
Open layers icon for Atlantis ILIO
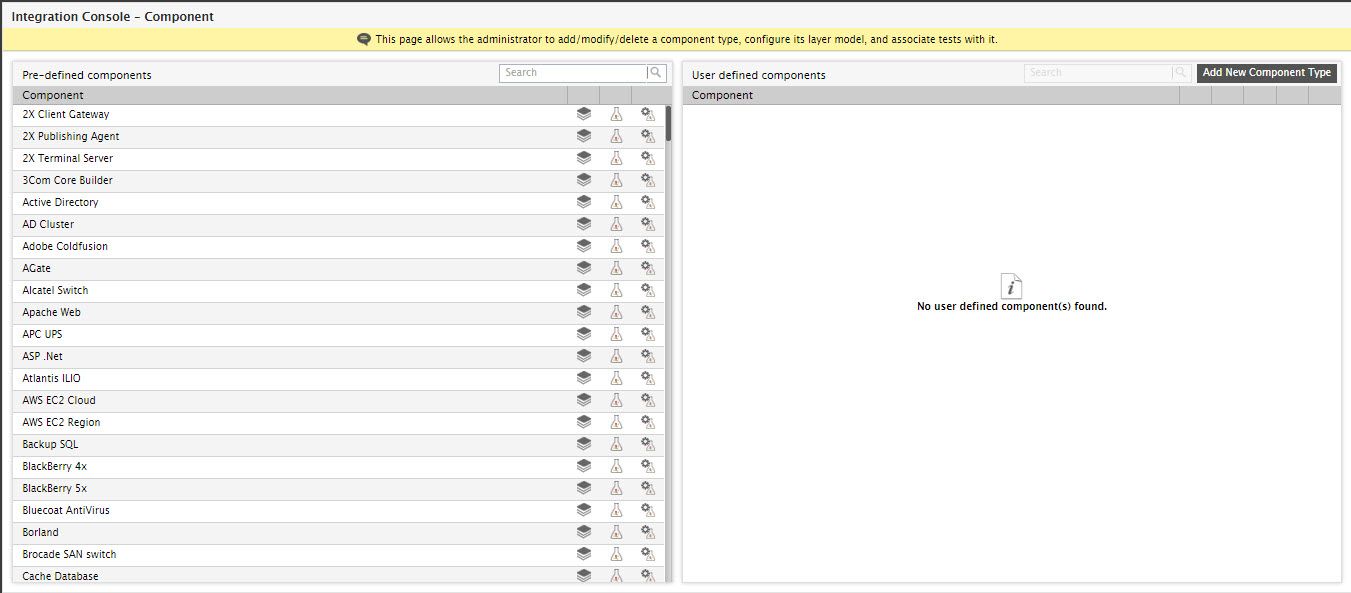coord(584,378)
